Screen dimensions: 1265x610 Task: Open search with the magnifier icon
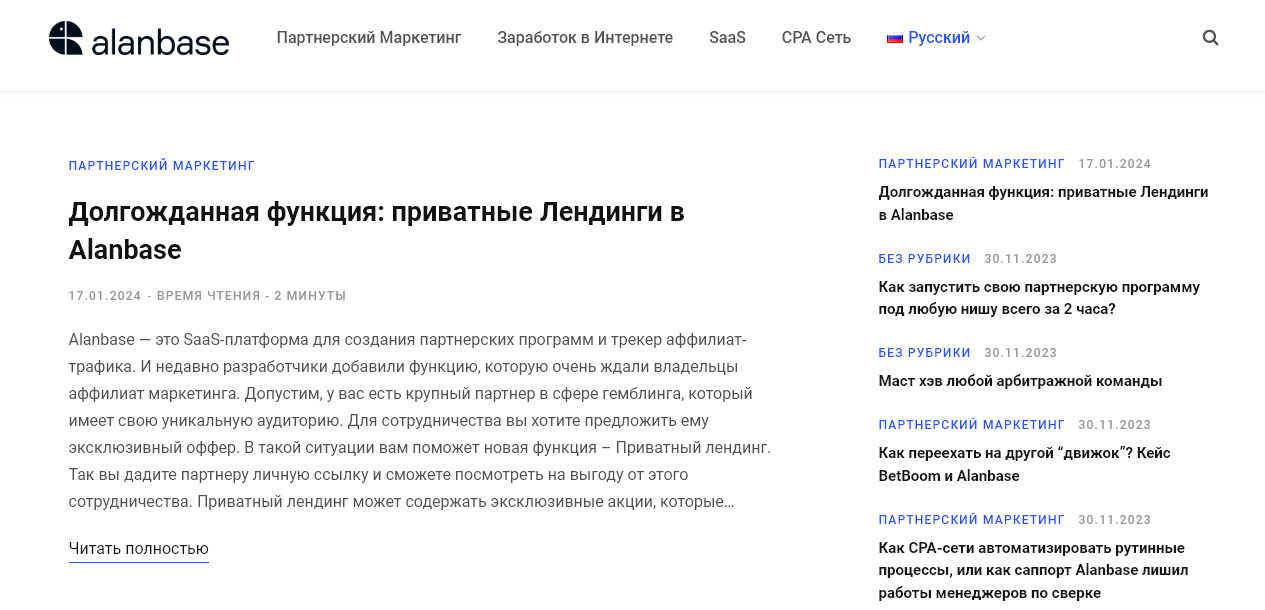tap(1210, 38)
